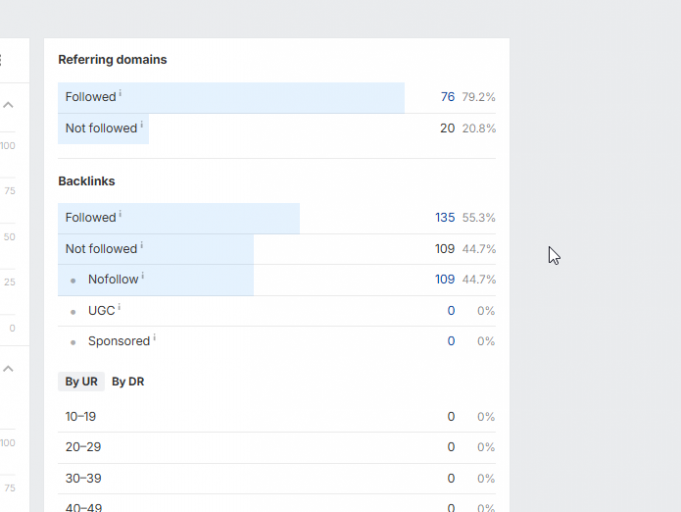Click info icon next to Backlinks Followed
The width and height of the screenshot is (681, 512).
[121, 214]
